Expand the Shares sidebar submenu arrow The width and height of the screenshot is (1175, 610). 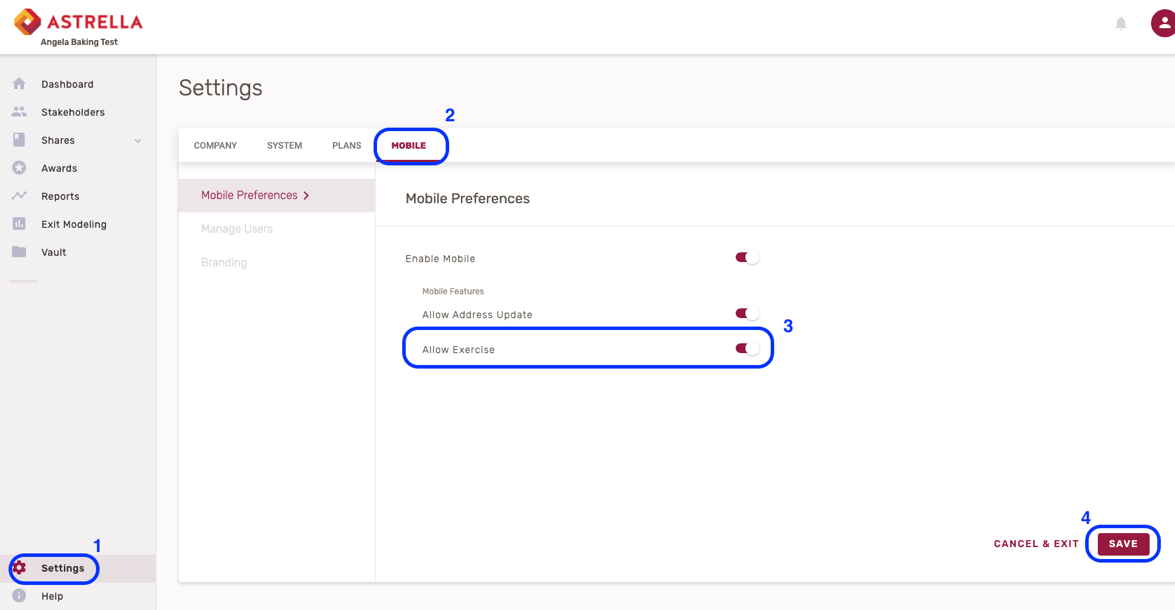138,141
